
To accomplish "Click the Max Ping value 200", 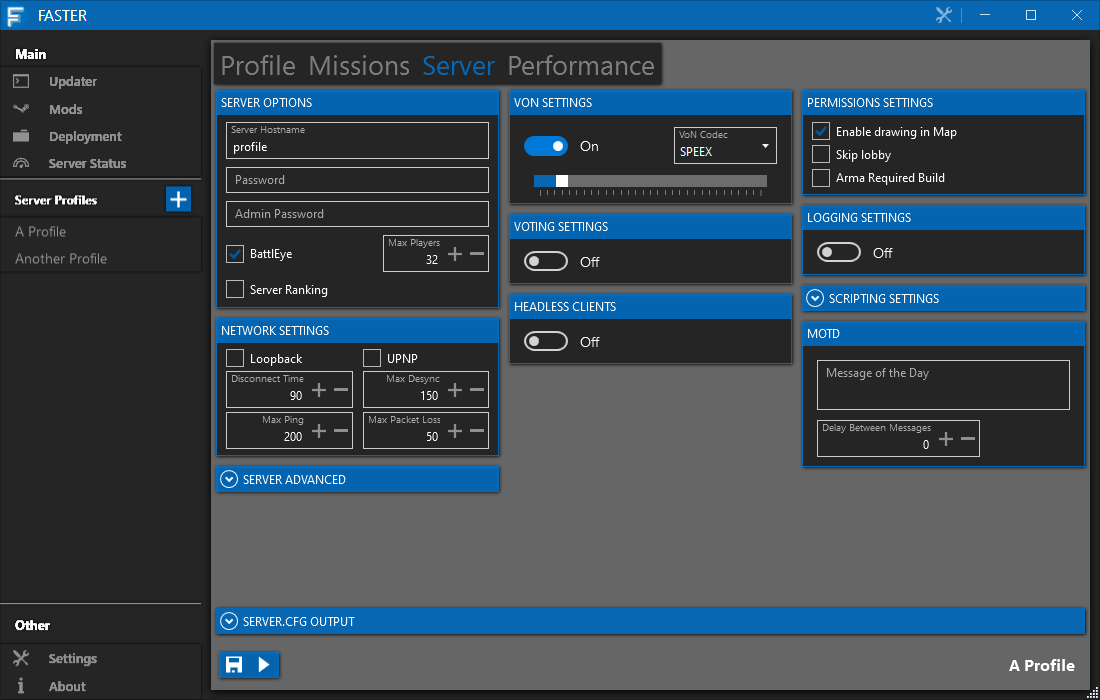I will coord(293,437).
